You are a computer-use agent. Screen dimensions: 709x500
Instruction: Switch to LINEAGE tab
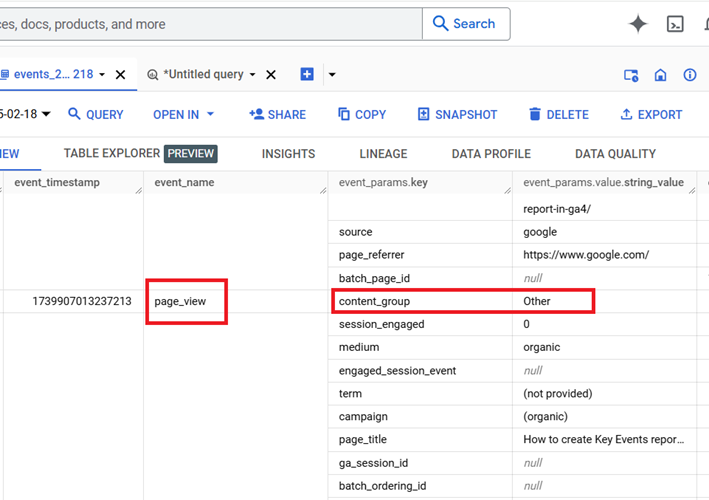[383, 154]
